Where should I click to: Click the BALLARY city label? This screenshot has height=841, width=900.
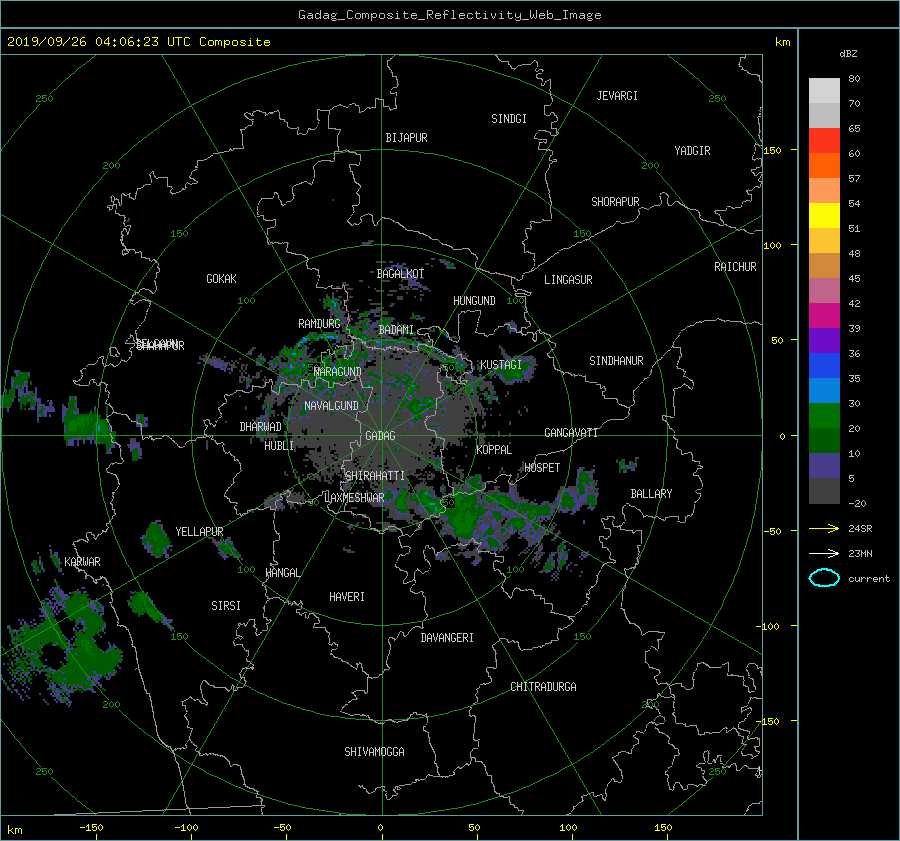click(x=651, y=494)
